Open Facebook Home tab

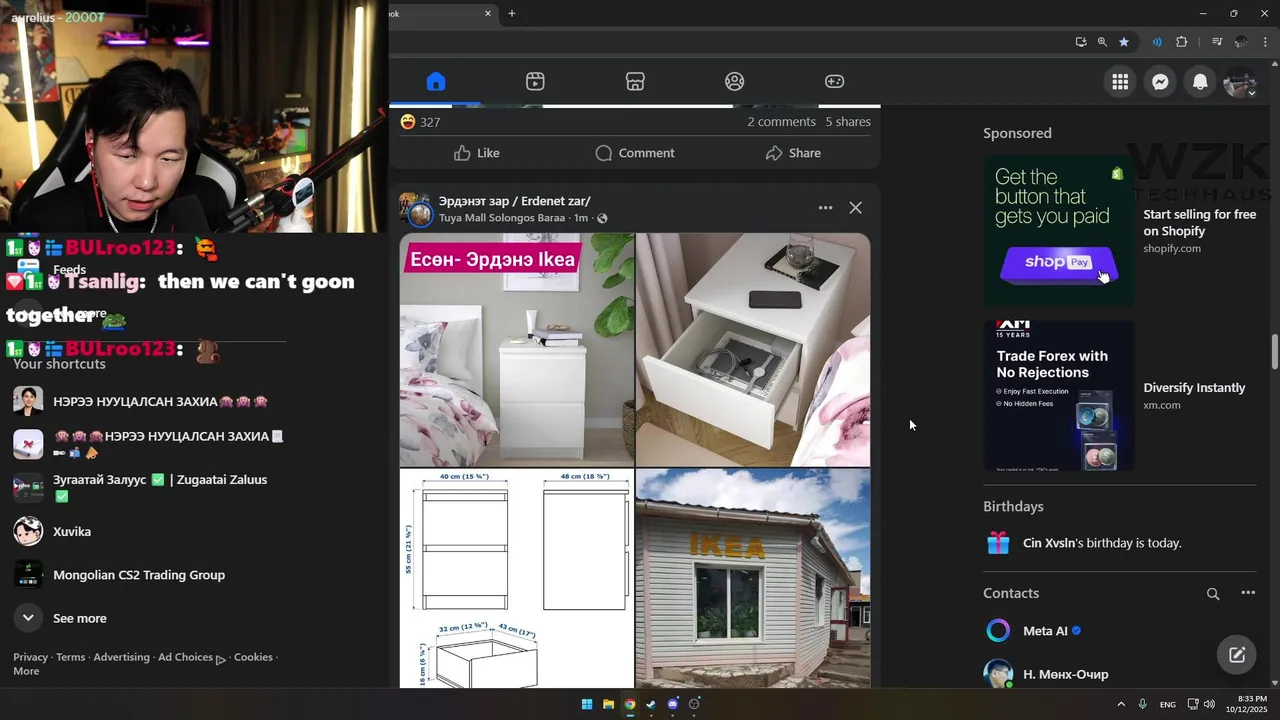[x=435, y=82]
